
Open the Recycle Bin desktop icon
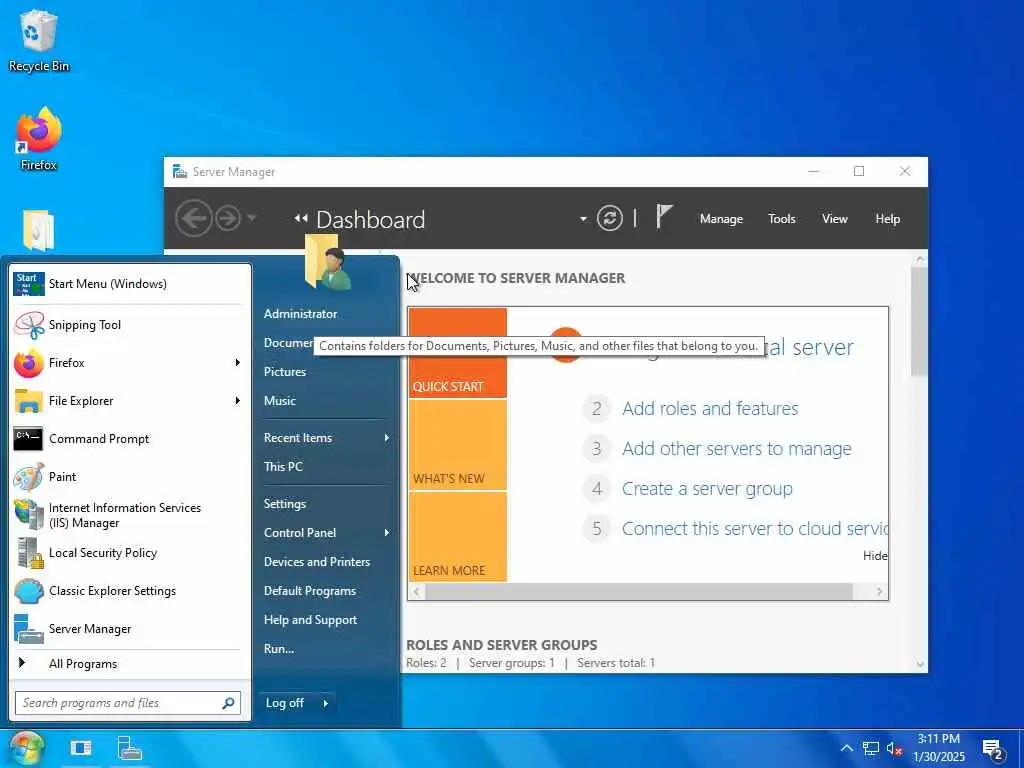click(x=38, y=40)
